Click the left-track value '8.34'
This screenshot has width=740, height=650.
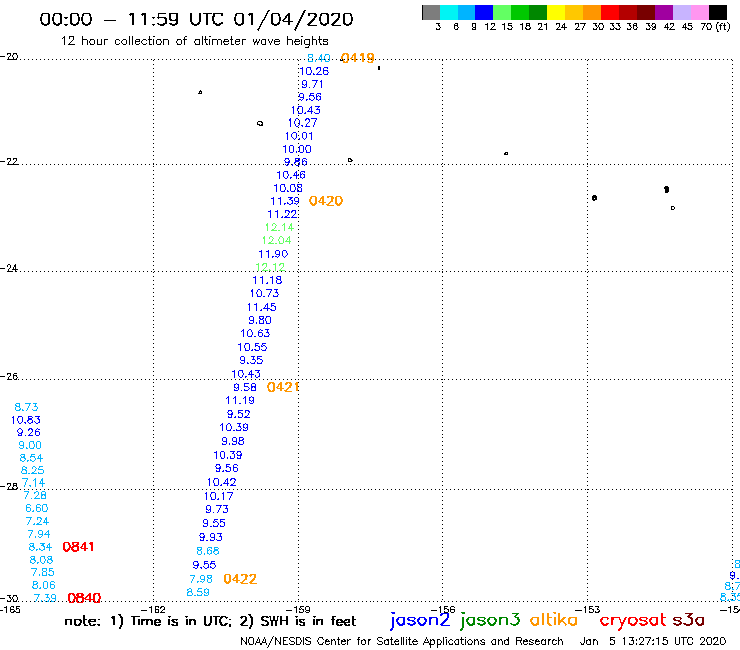[40, 547]
